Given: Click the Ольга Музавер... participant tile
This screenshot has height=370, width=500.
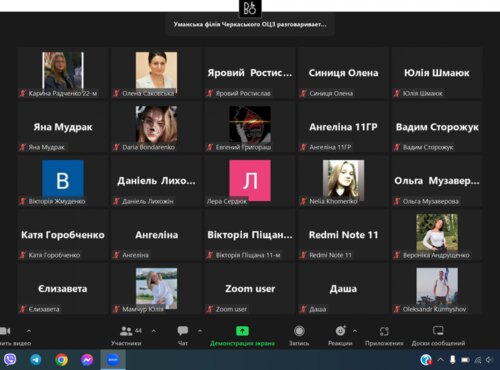Looking at the screenshot, I should [437, 181].
